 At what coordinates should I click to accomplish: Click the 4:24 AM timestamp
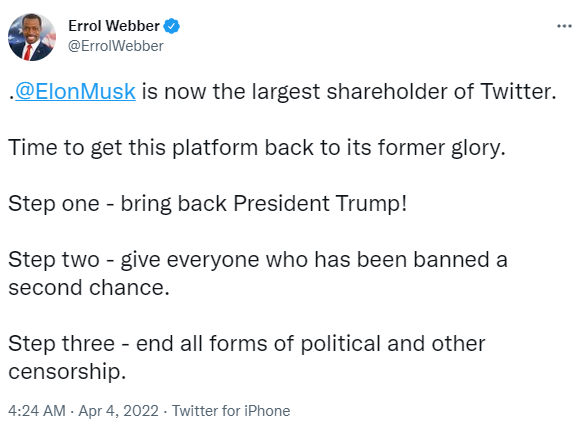(x=37, y=411)
